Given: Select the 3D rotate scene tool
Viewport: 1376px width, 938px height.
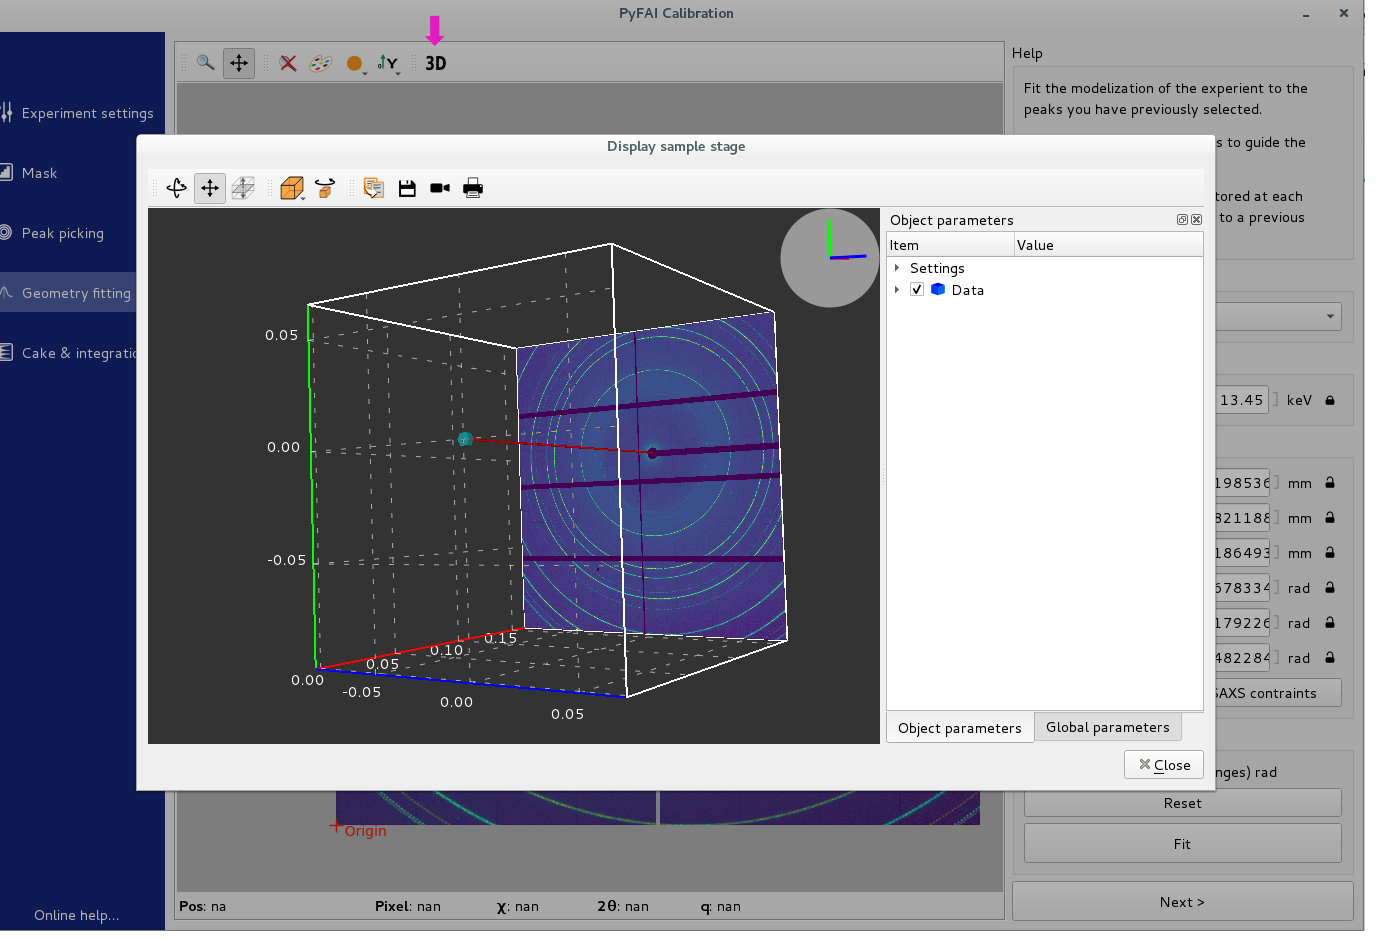Looking at the screenshot, I should [177, 188].
